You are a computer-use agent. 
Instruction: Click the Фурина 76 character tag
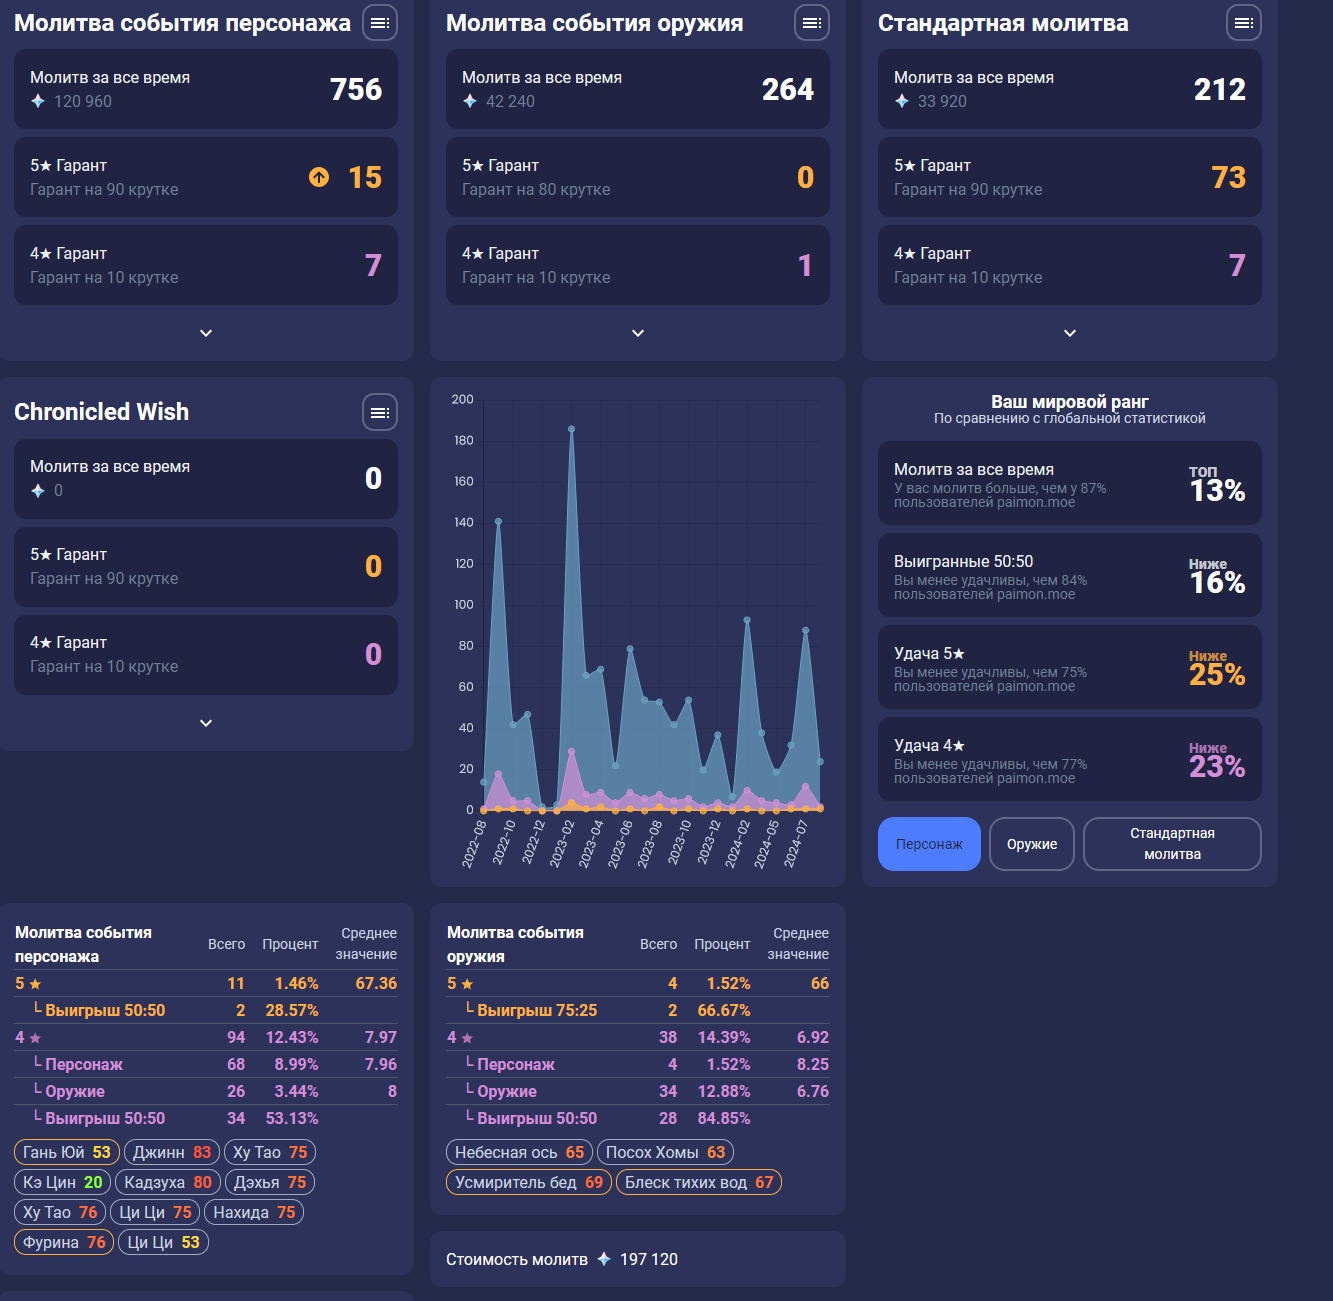coord(64,1242)
